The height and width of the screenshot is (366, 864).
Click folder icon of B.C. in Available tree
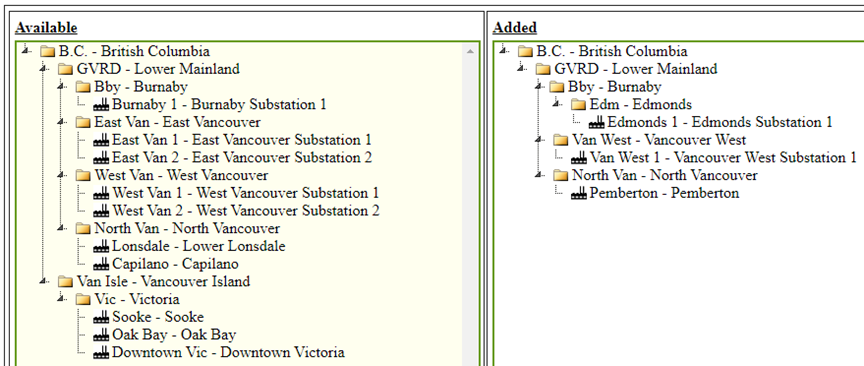48,52
